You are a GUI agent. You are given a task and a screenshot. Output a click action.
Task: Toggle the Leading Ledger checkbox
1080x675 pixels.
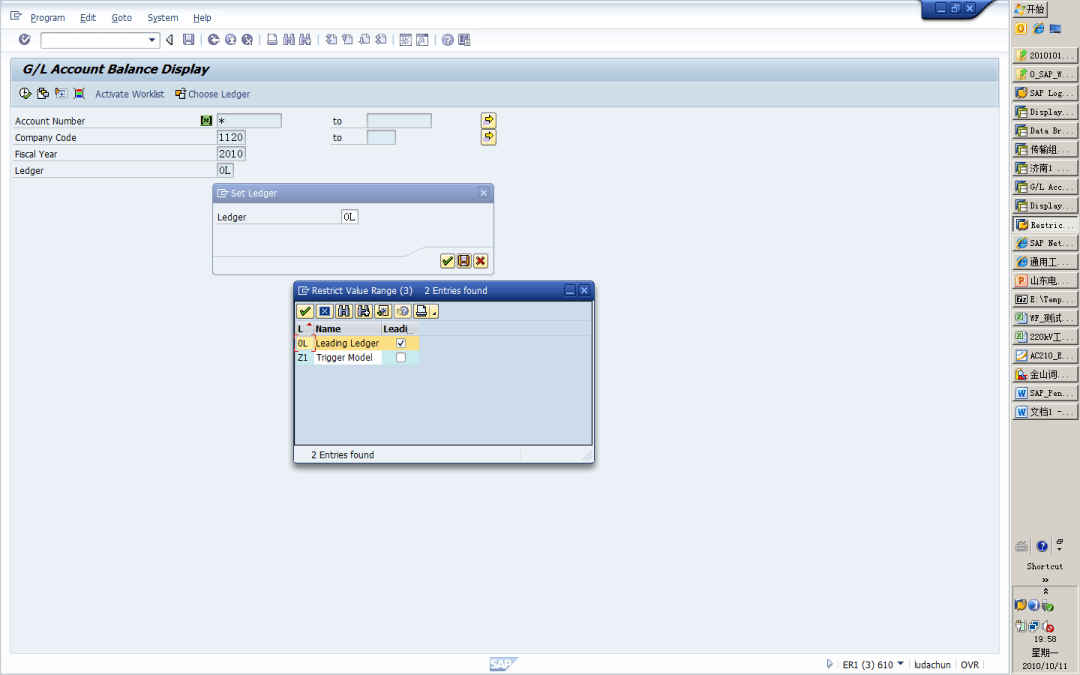click(401, 343)
